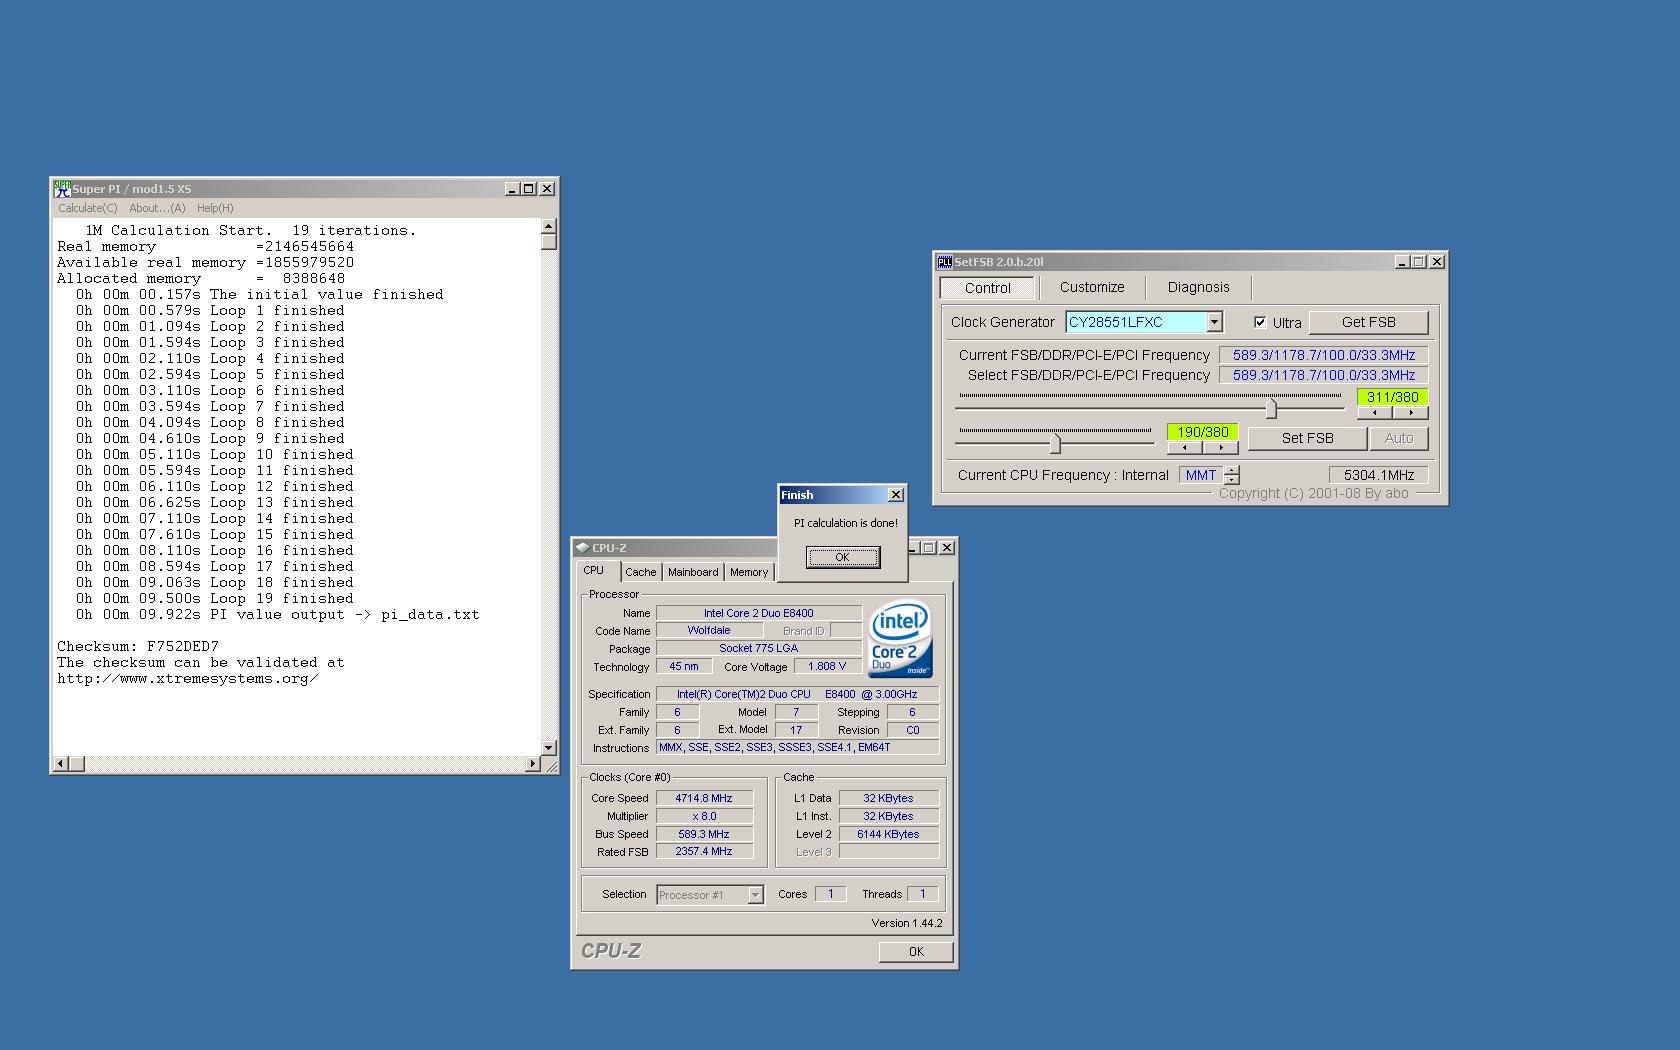Click the PI value output pi_data.txt line

278,614
